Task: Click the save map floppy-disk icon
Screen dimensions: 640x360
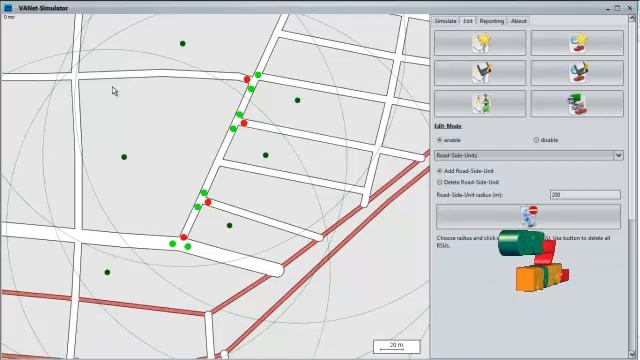Action: [x=480, y=73]
